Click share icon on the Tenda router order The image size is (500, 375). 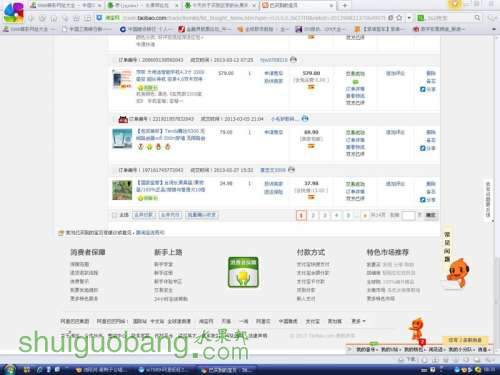coord(428,148)
